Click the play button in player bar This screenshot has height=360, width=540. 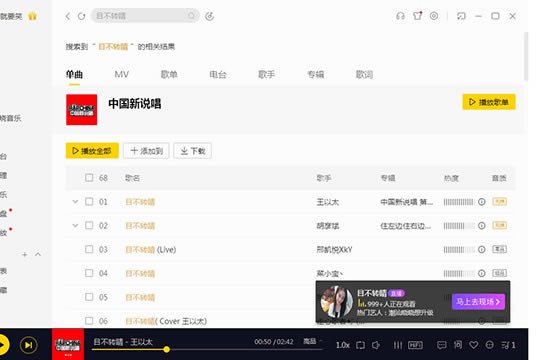click(x=2, y=345)
